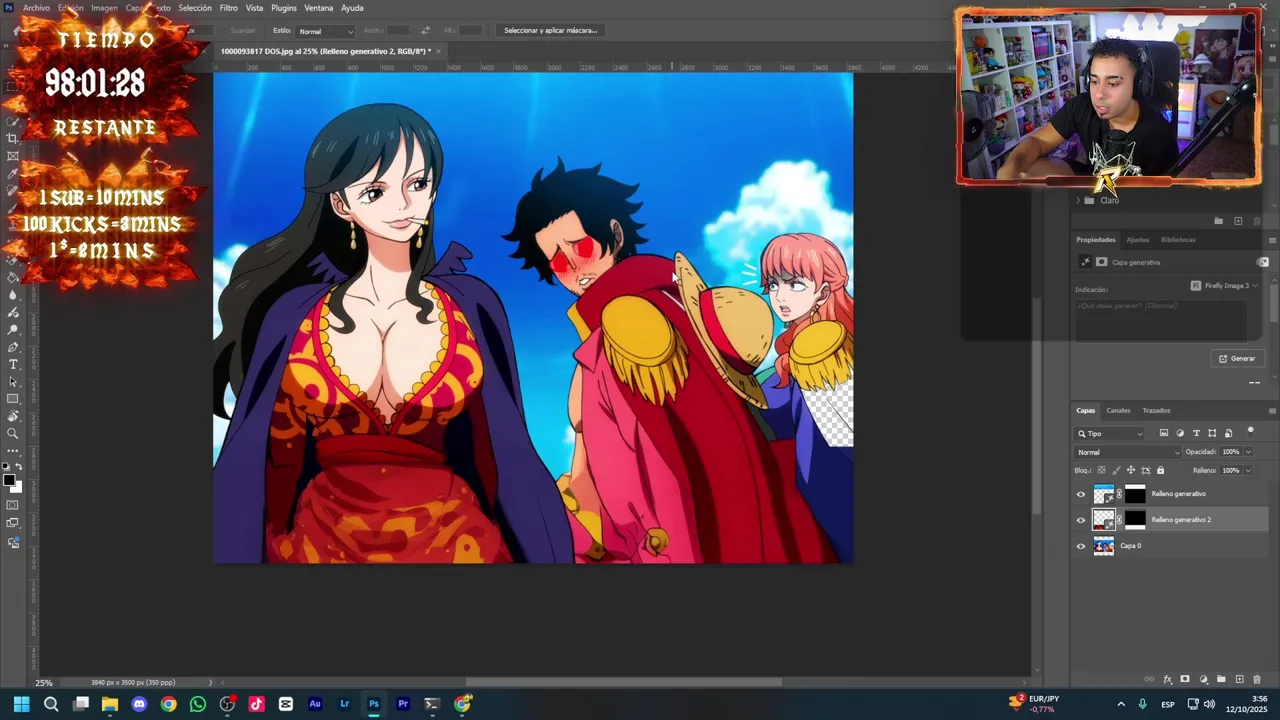Select the Pen tool
Viewport: 1280px width, 720px height.
(x=13, y=347)
